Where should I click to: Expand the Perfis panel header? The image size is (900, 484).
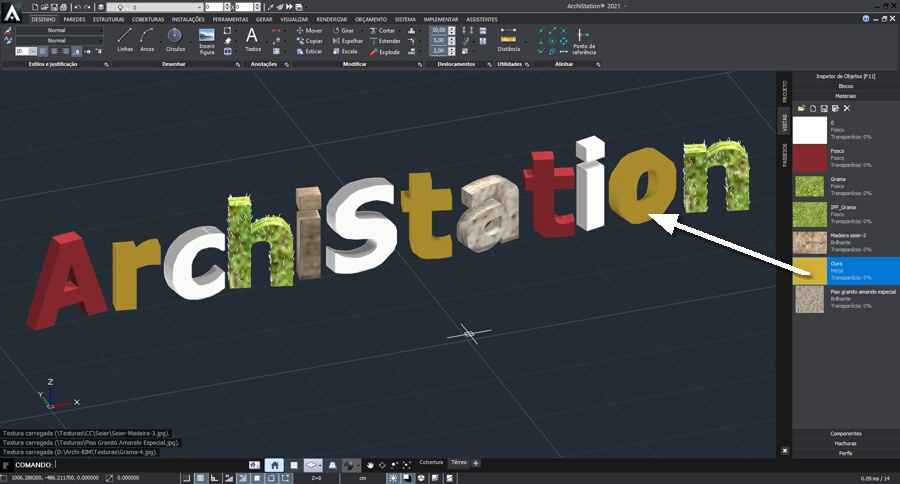click(845, 453)
